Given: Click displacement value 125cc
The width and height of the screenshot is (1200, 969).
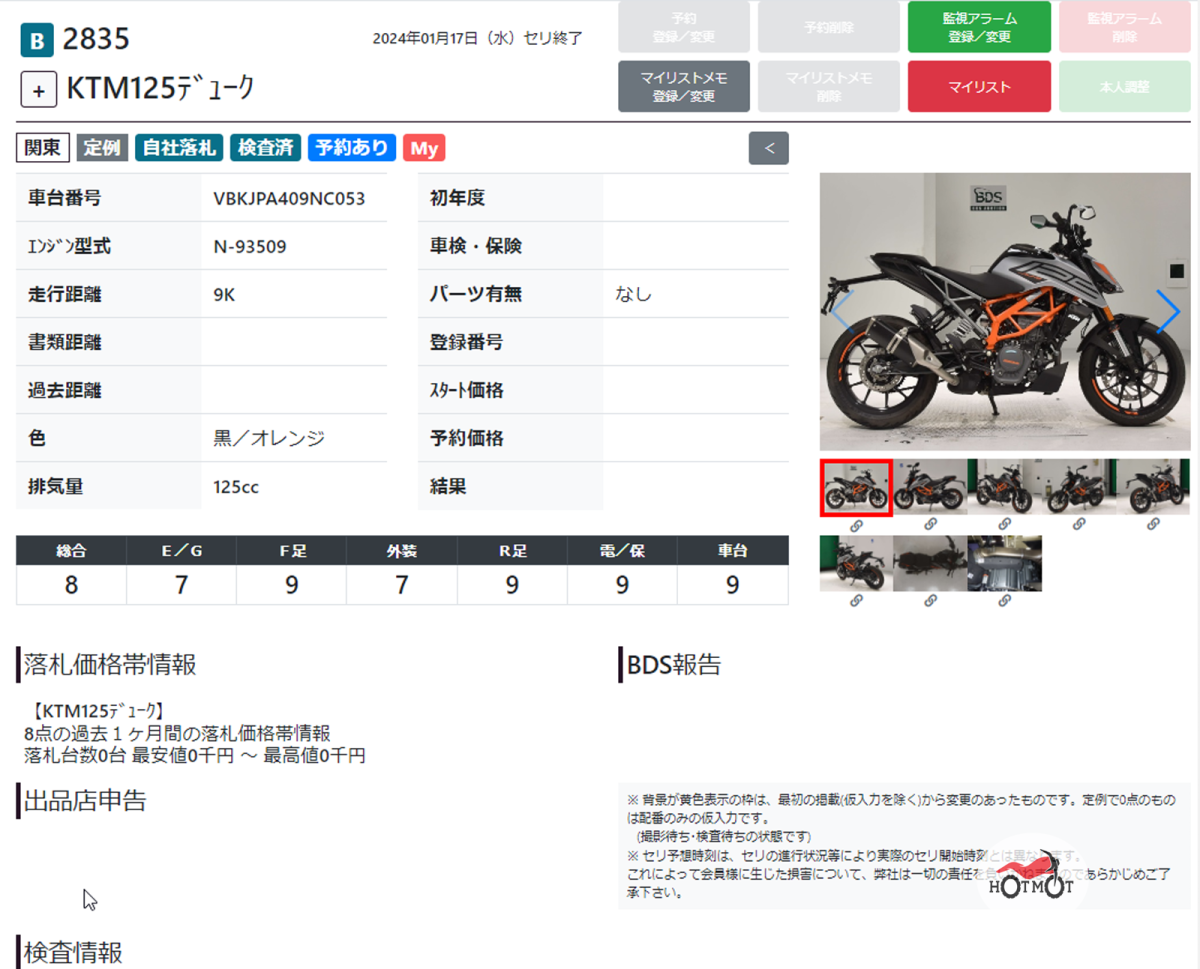Looking at the screenshot, I should coord(236,487).
